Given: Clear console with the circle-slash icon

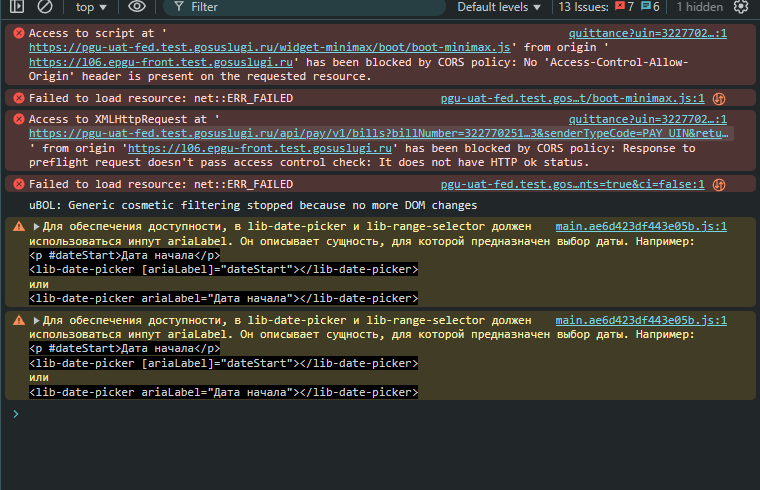Looking at the screenshot, I should [x=45, y=6].
